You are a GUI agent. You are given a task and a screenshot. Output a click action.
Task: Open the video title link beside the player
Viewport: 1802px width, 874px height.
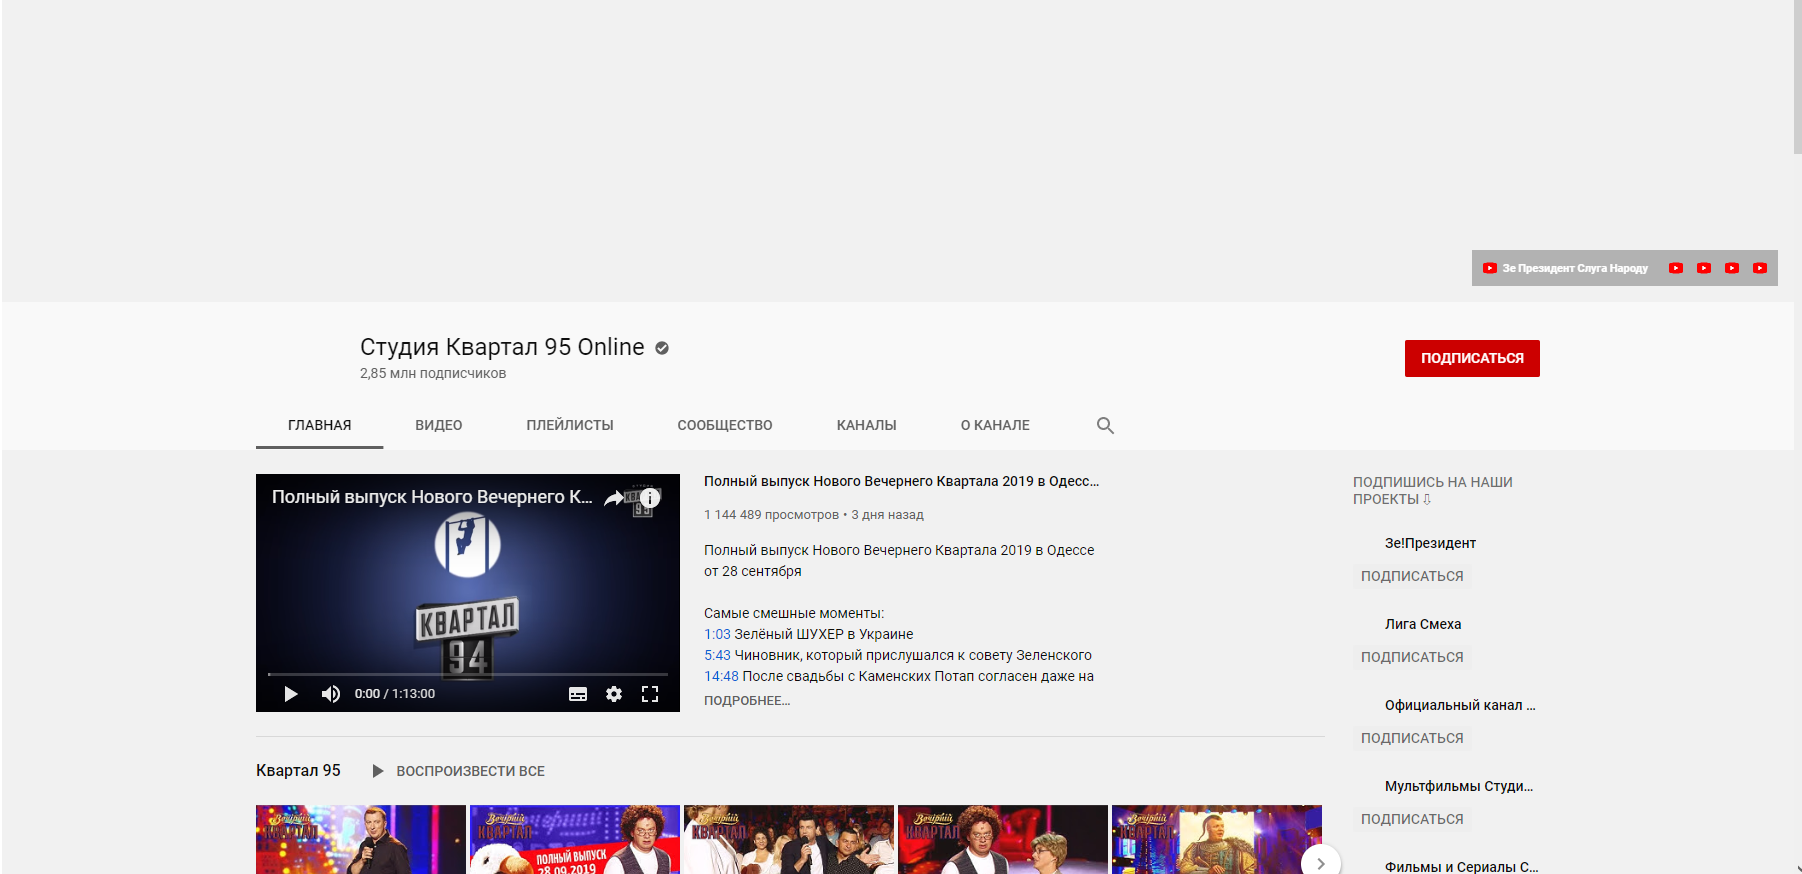pos(901,481)
